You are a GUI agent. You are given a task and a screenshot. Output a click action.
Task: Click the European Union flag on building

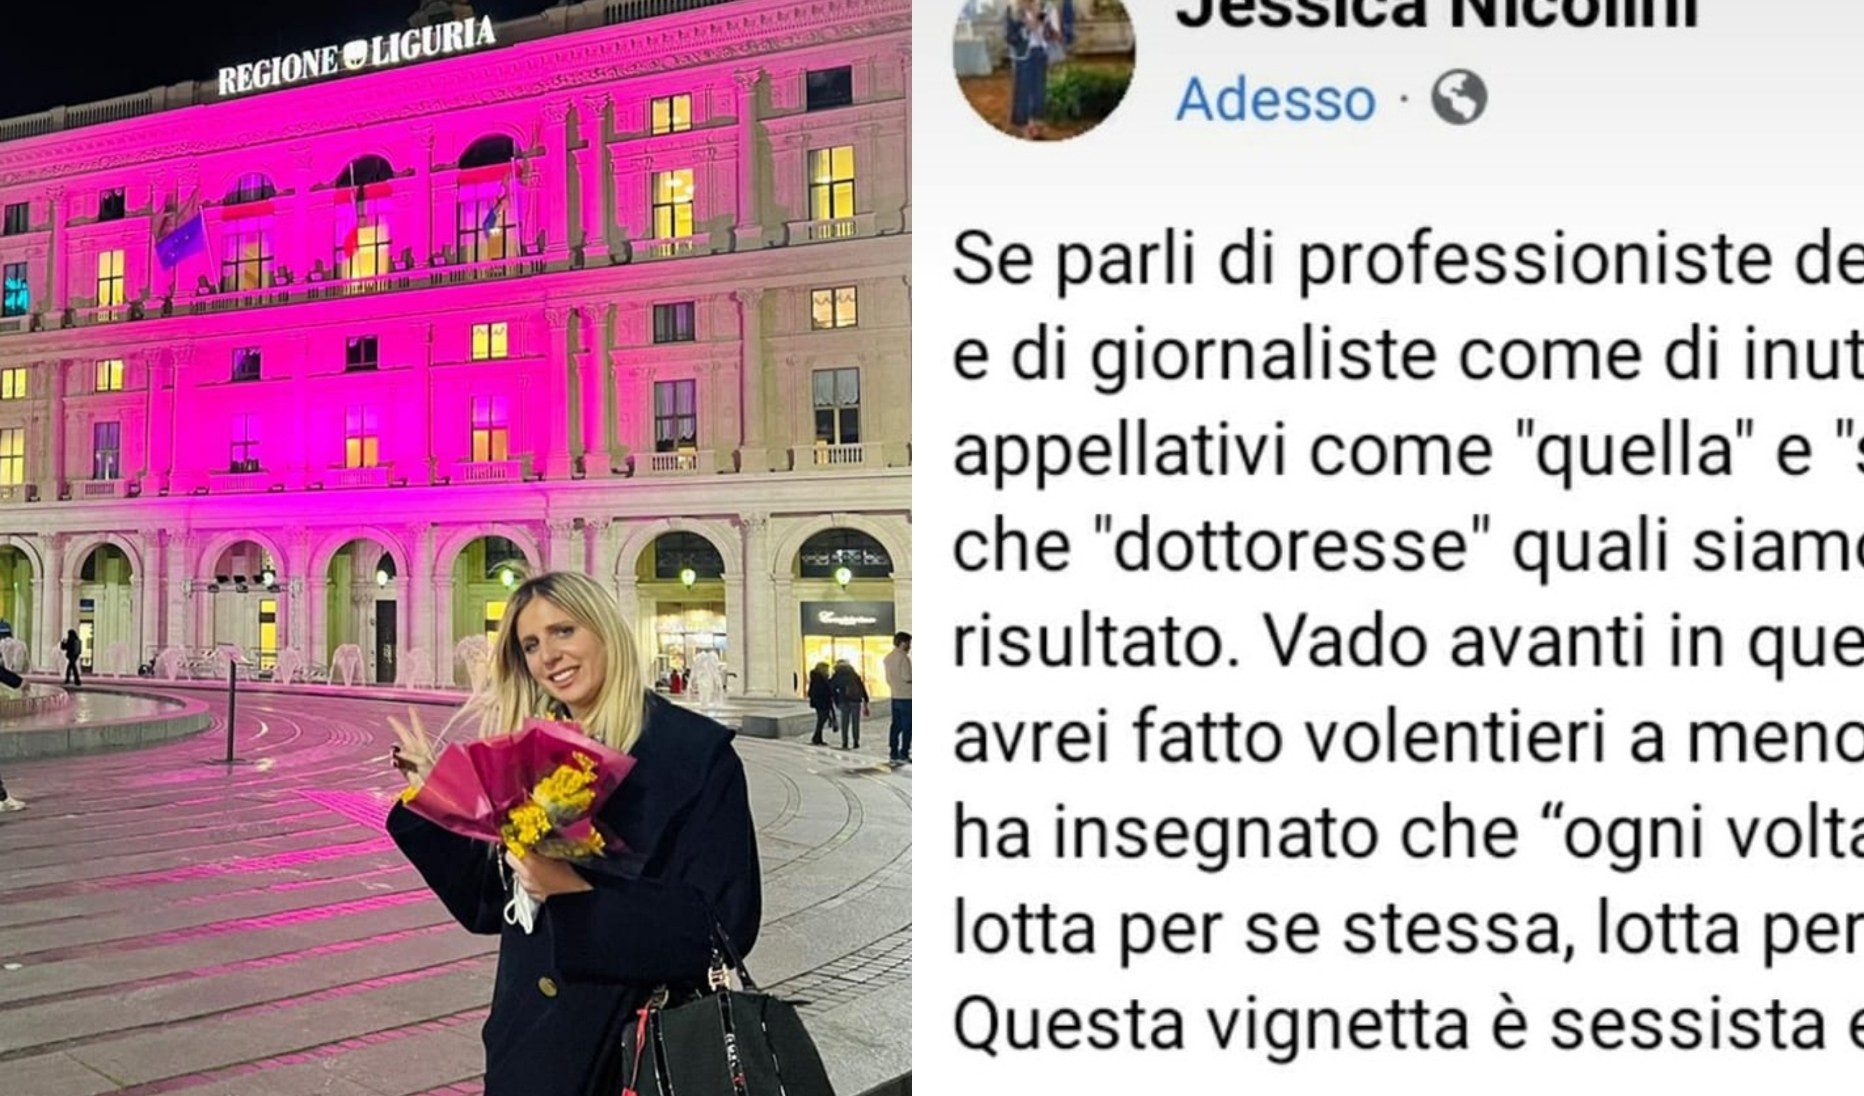pyautogui.click(x=180, y=237)
